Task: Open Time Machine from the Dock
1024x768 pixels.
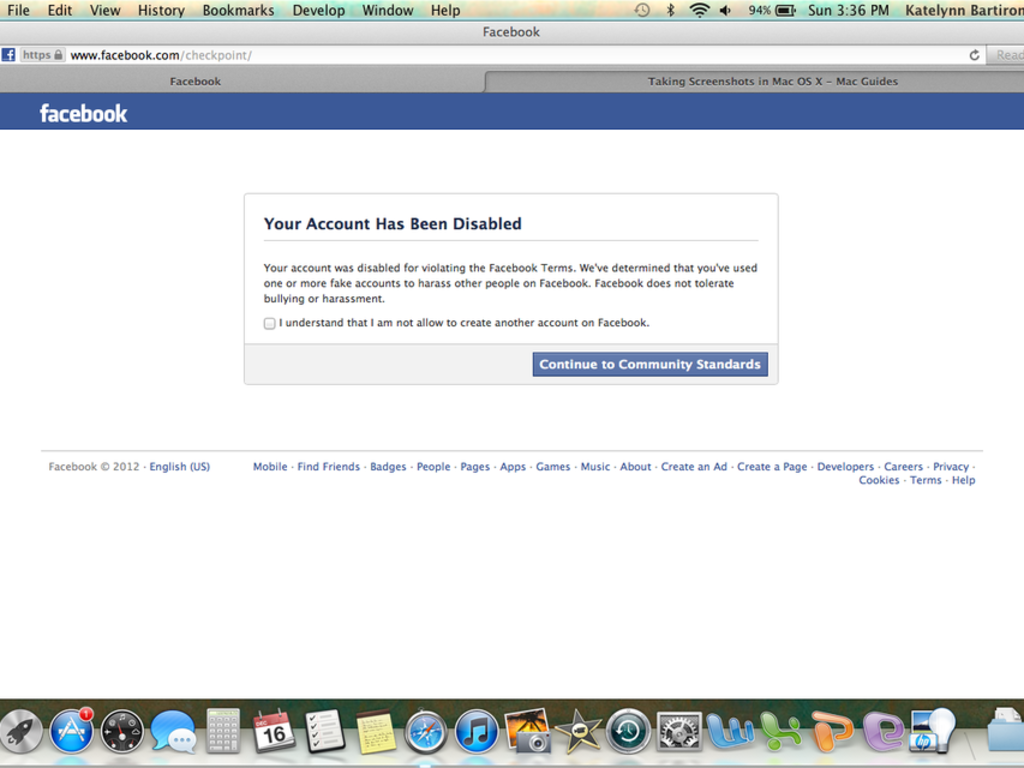Action: pos(629,731)
